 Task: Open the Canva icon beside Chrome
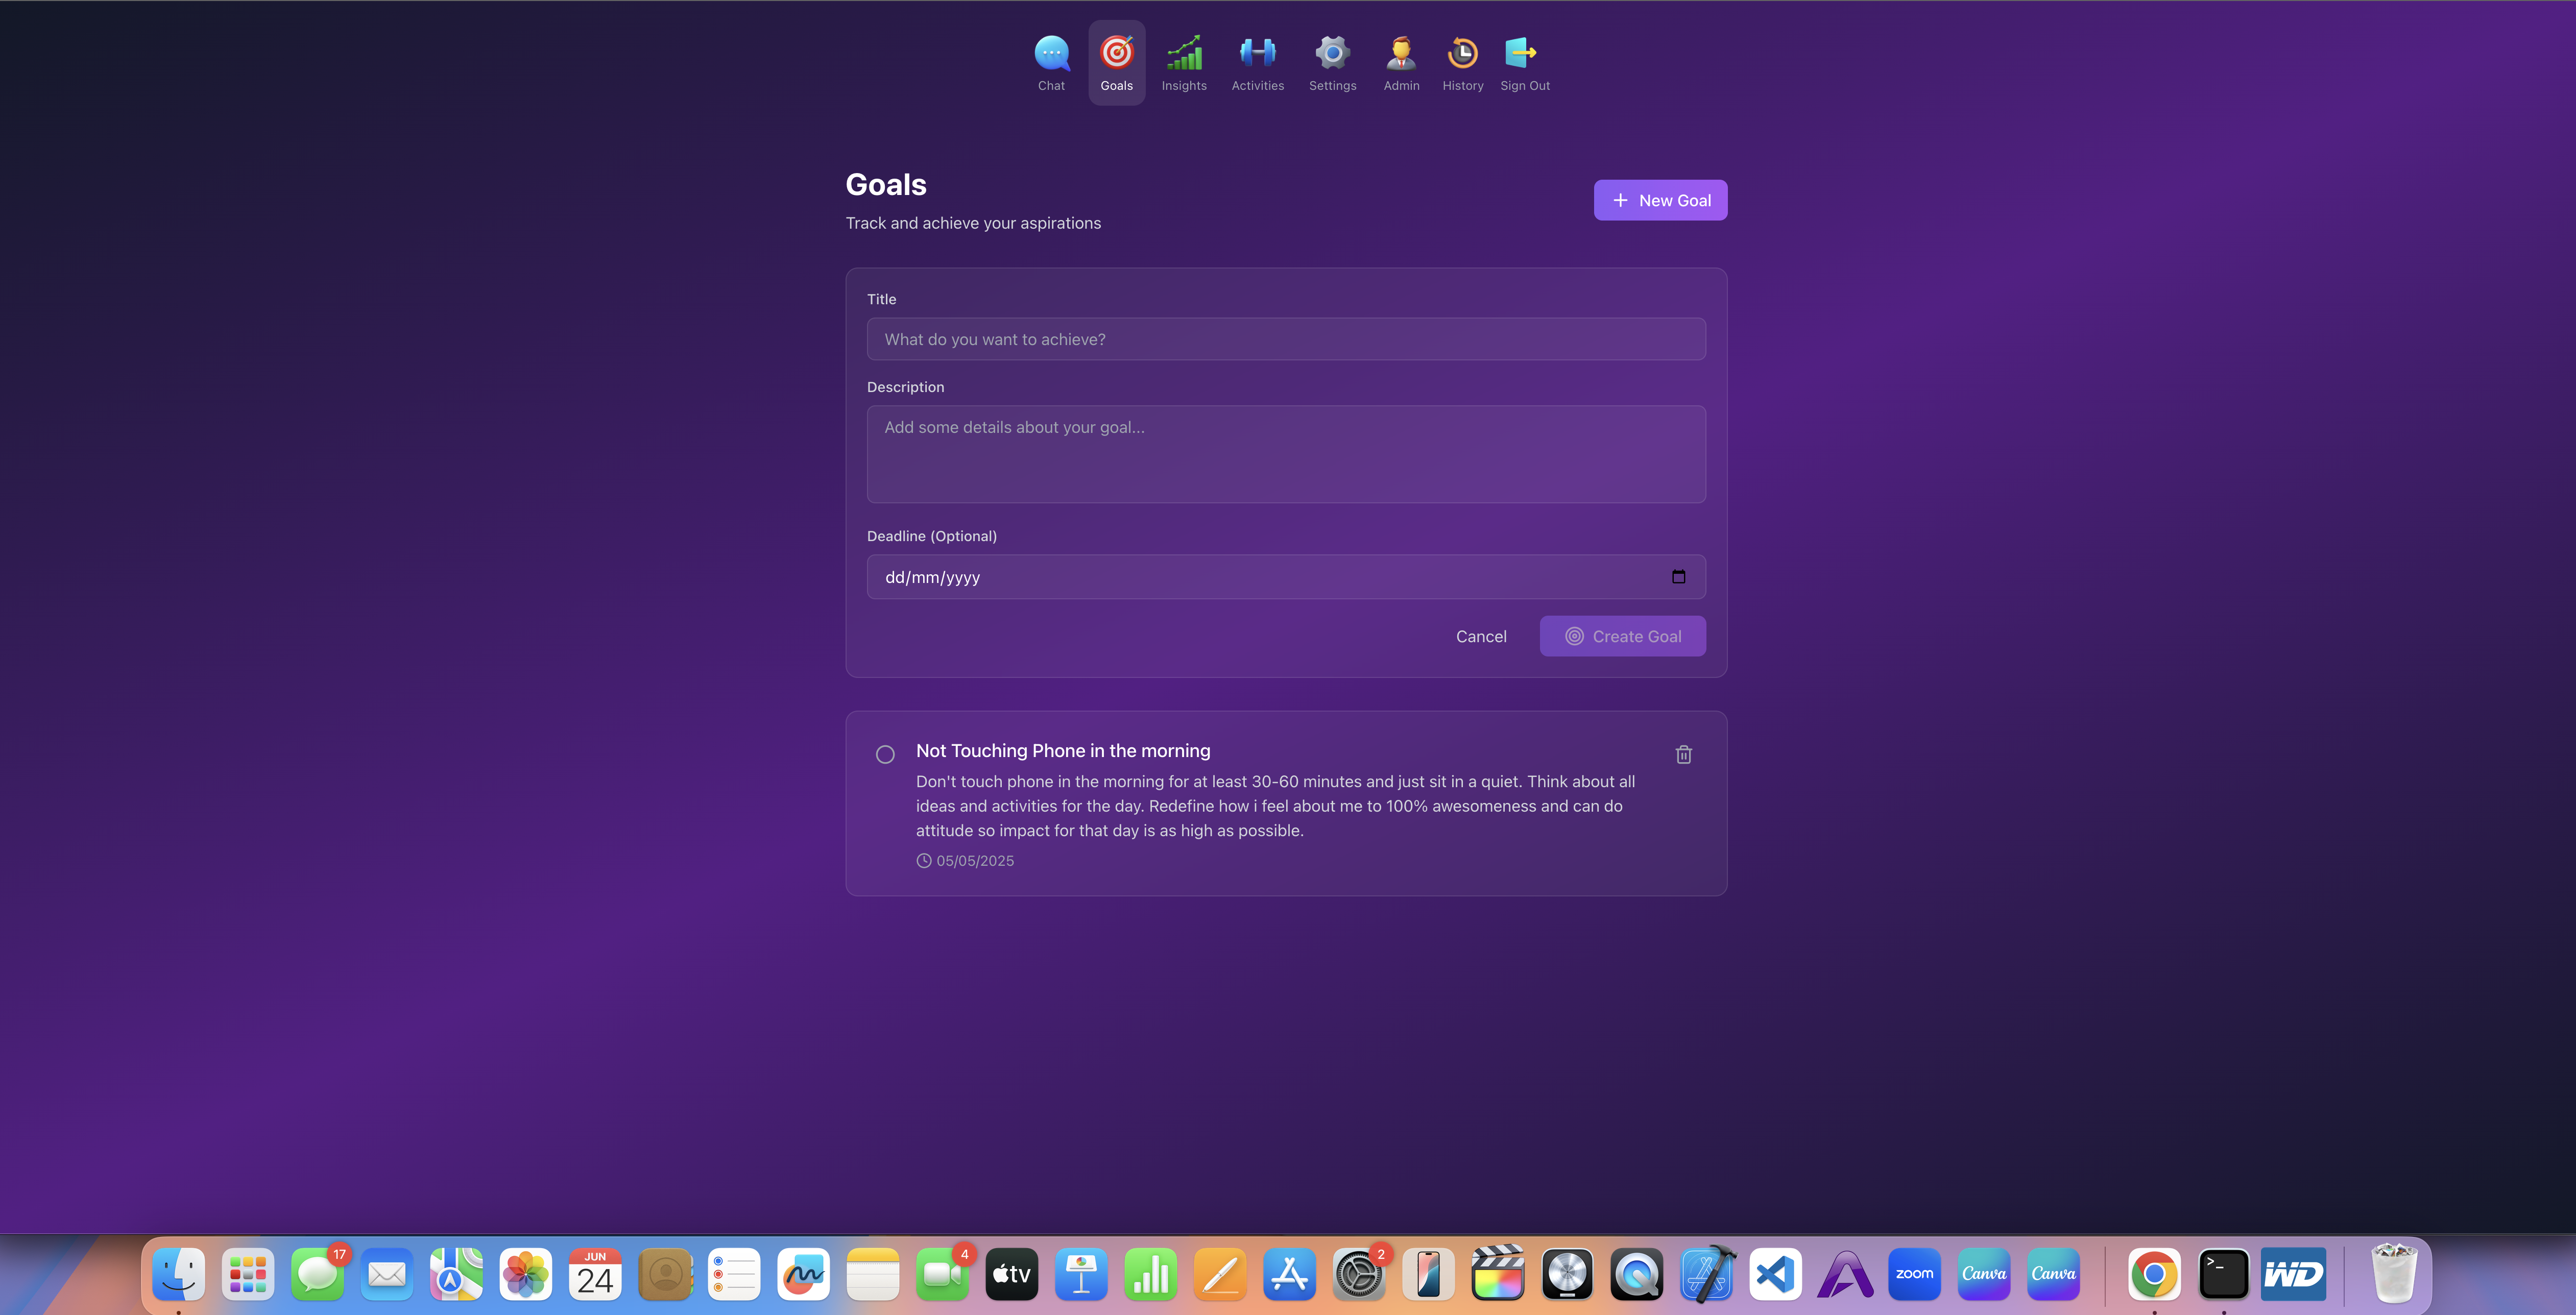(2053, 1273)
